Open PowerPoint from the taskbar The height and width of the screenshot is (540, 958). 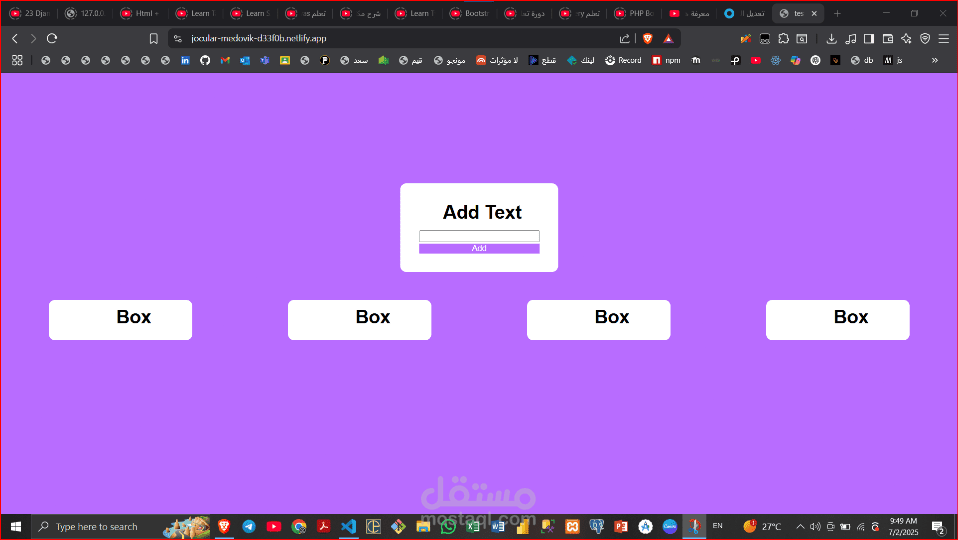tap(621, 527)
